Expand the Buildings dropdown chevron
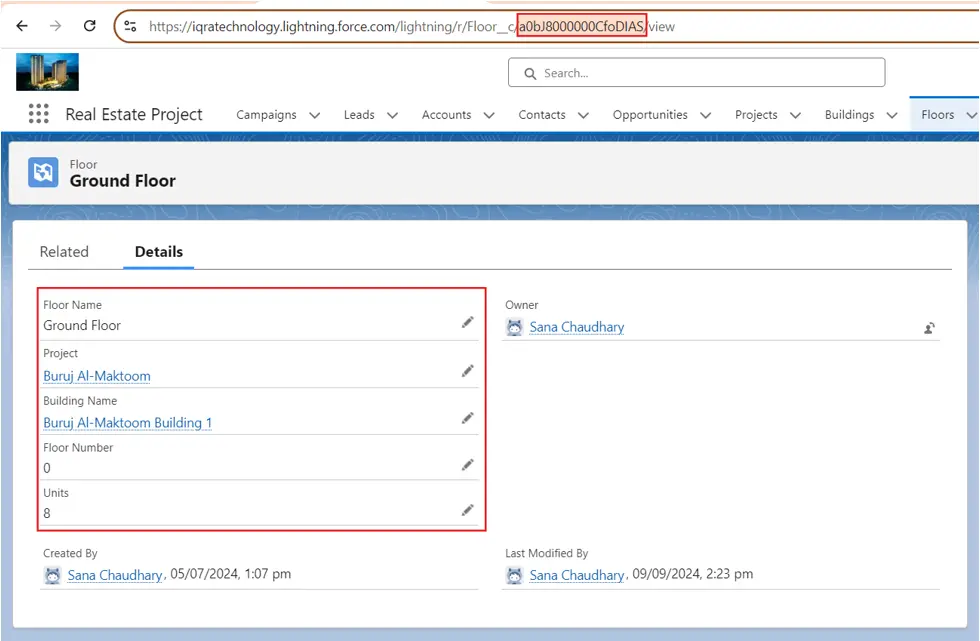980x641 pixels. coord(892,116)
